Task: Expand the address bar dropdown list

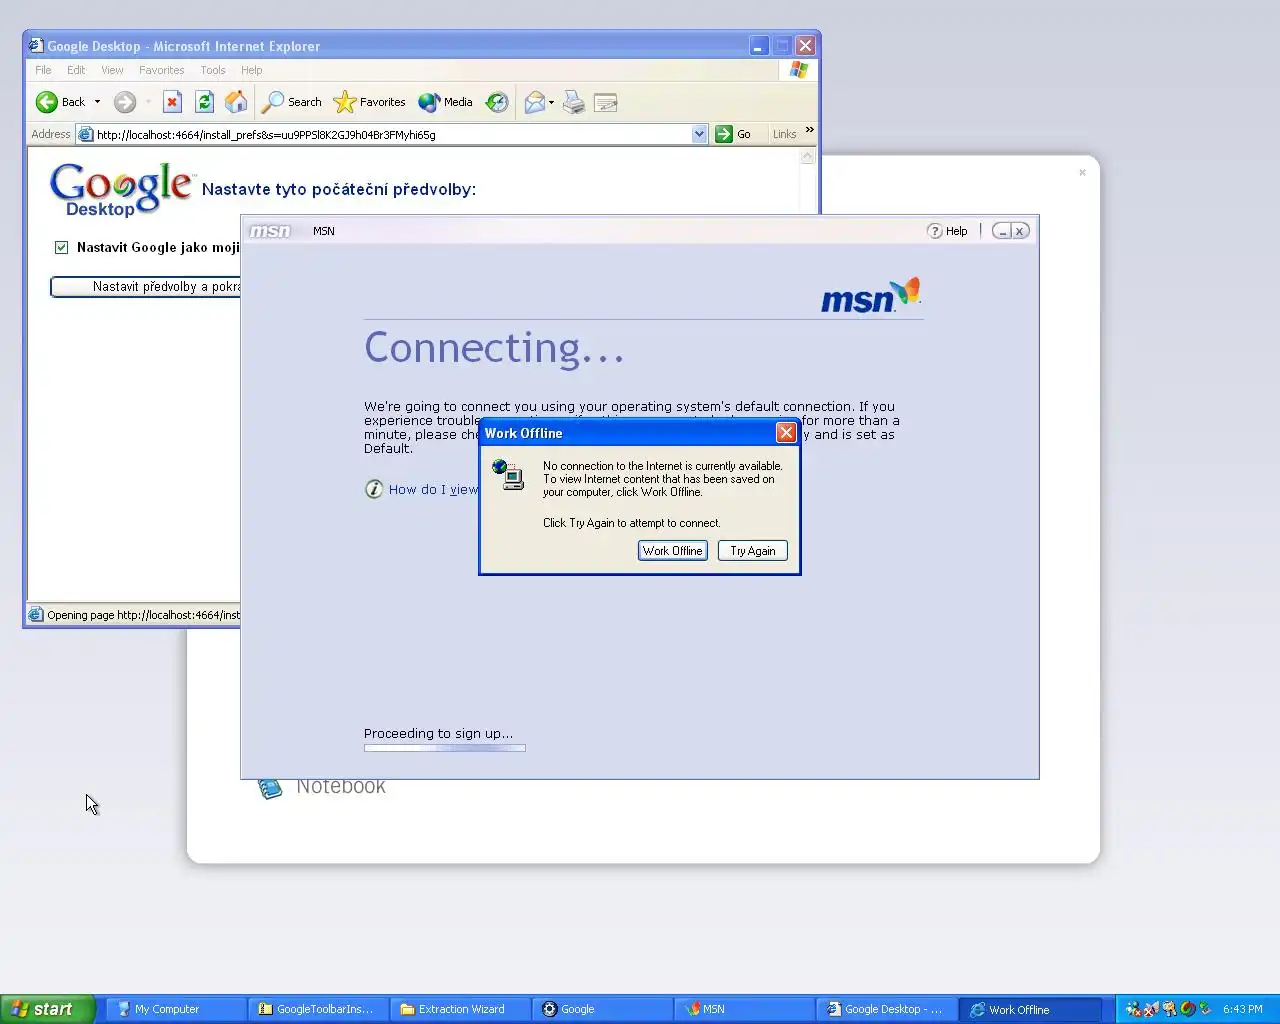Action: pos(699,134)
